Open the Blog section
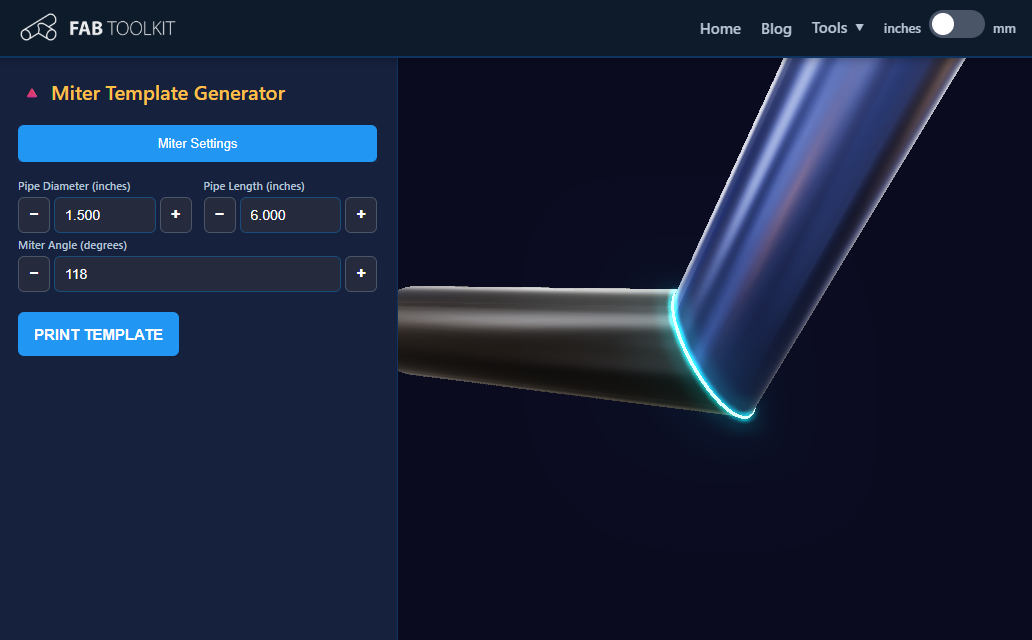This screenshot has width=1032, height=640. coord(776,29)
